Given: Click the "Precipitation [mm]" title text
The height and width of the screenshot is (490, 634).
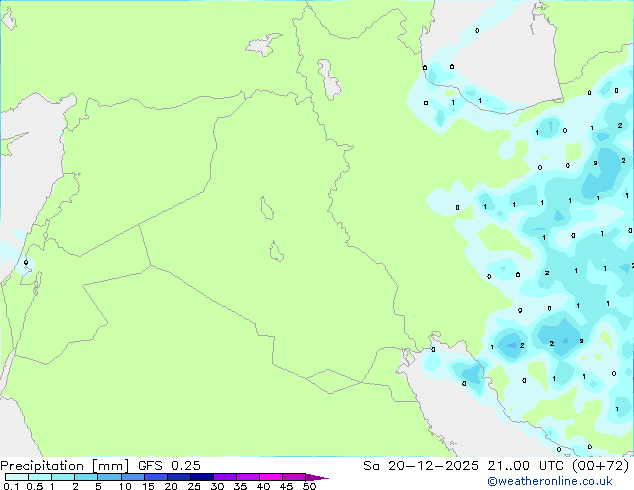Looking at the screenshot, I should (65, 466).
